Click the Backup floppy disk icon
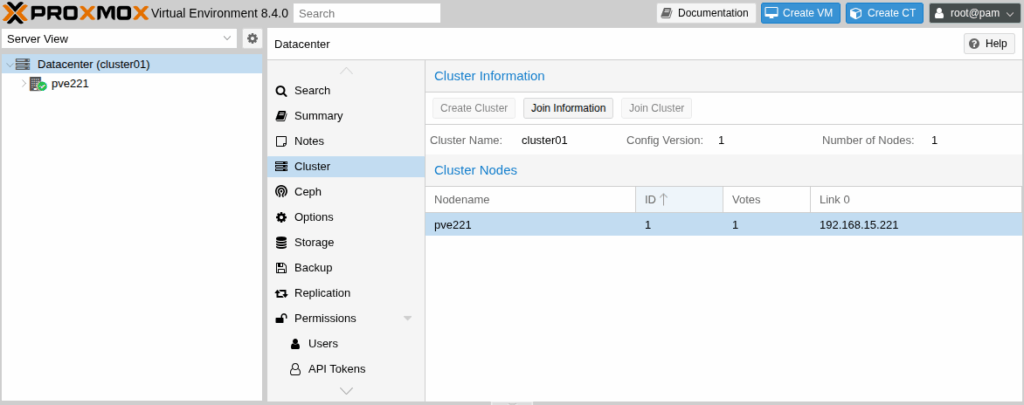The width and height of the screenshot is (1024, 405). pyautogui.click(x=281, y=268)
